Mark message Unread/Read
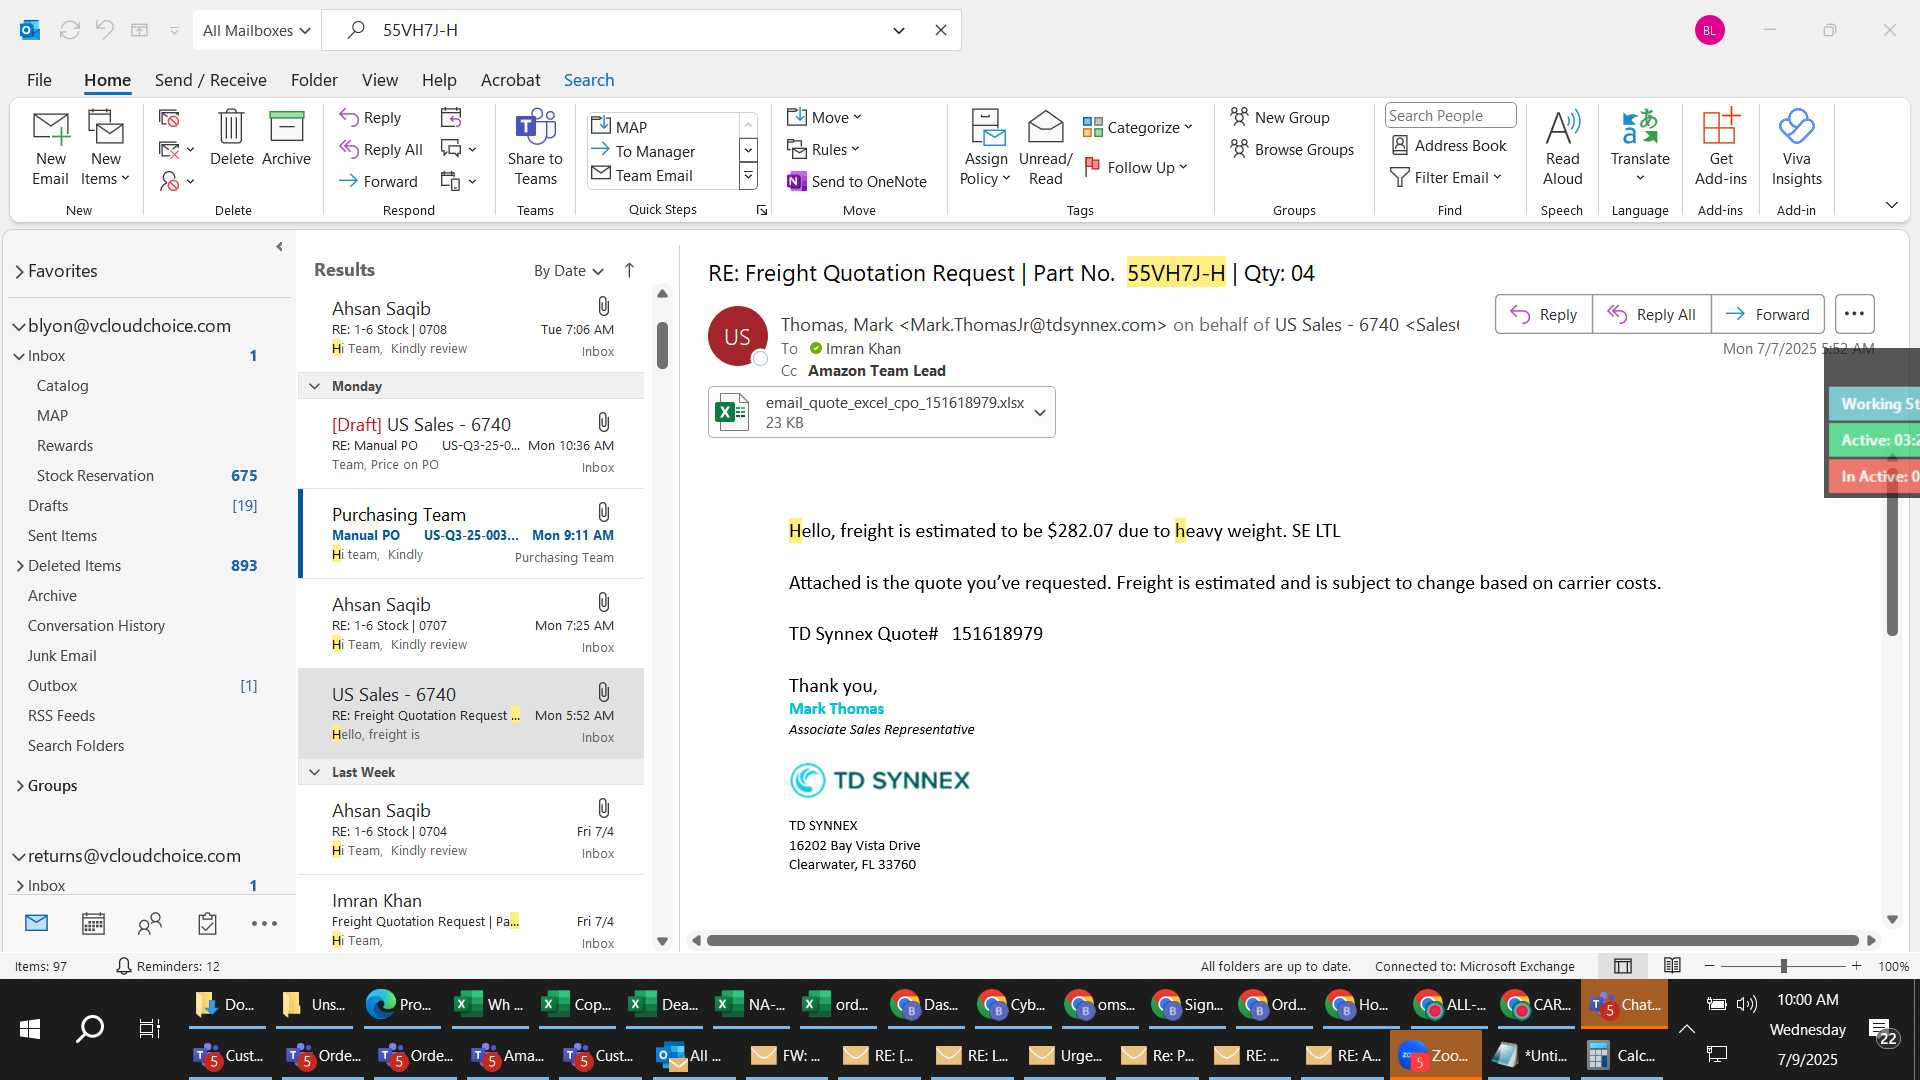Screen dimensions: 1920x1080 [x=1045, y=148]
